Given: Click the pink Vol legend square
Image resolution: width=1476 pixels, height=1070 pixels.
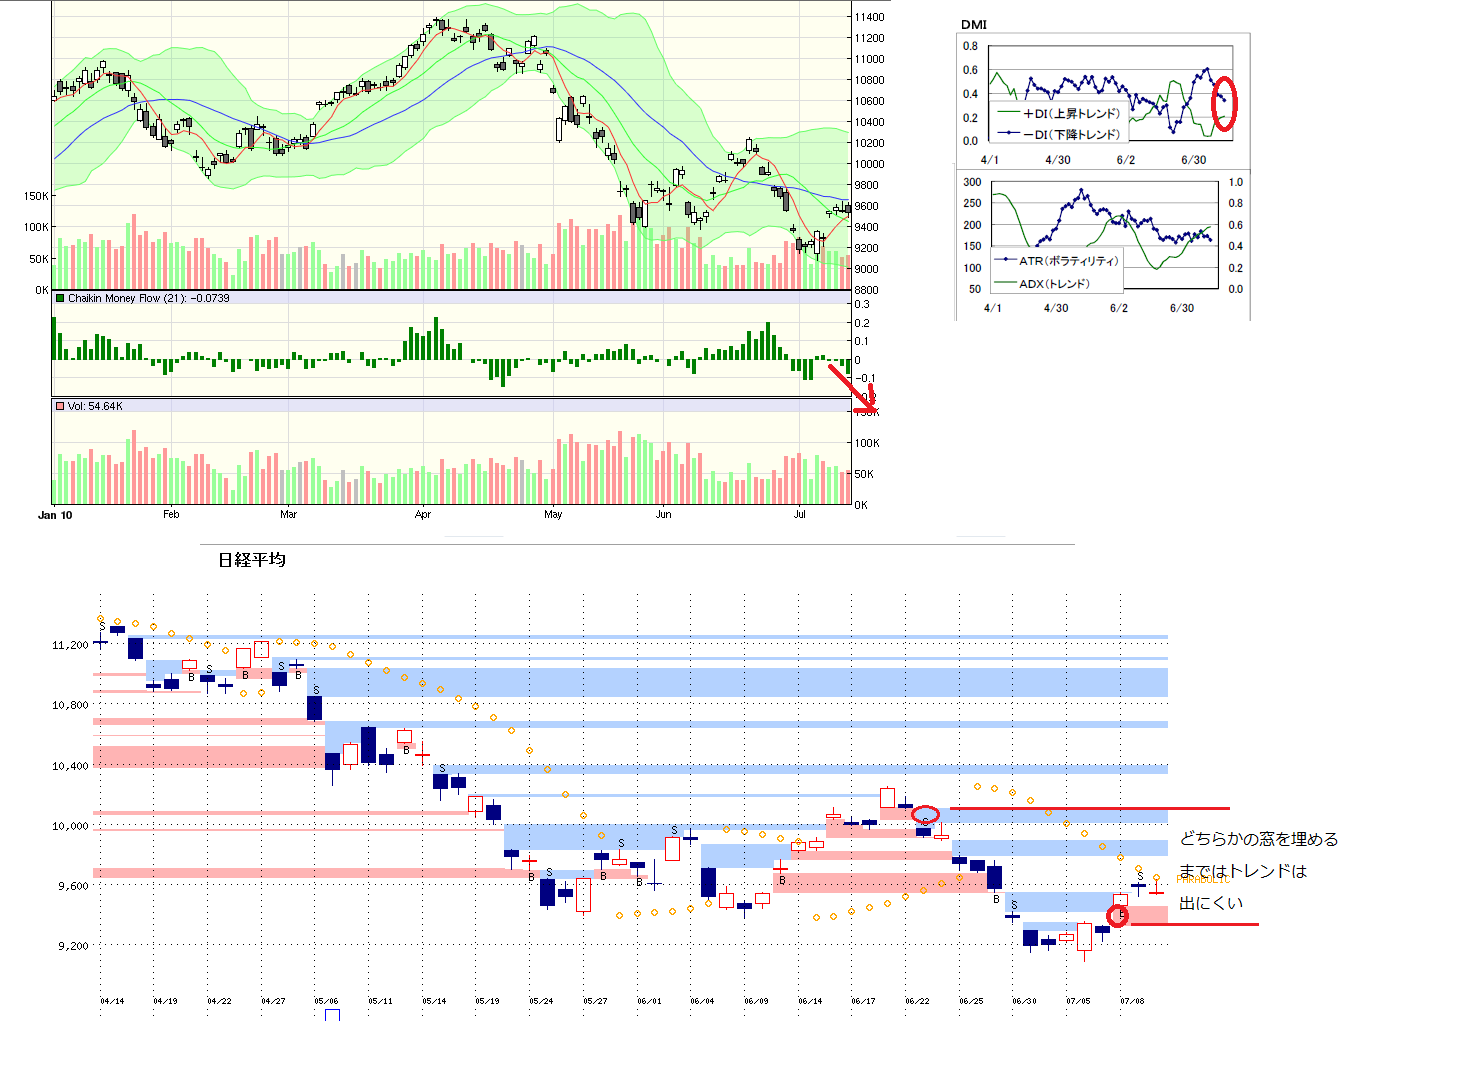Looking at the screenshot, I should click(60, 406).
